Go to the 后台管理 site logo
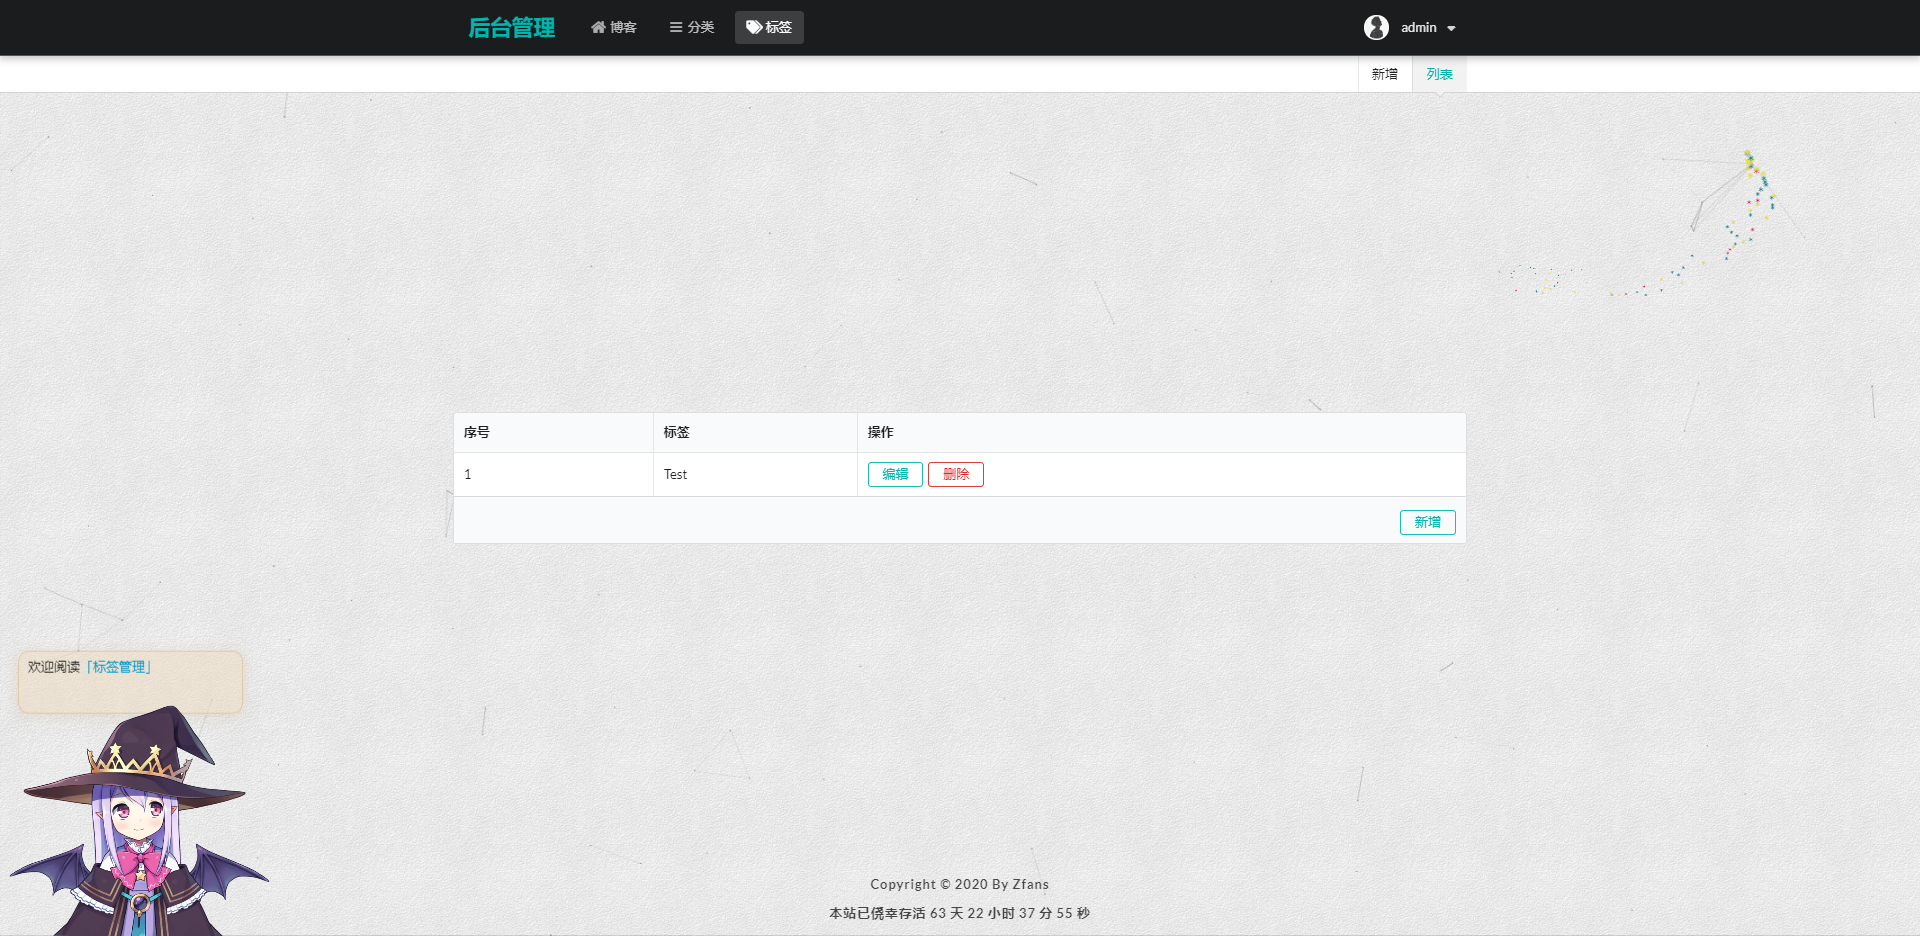 [x=511, y=28]
